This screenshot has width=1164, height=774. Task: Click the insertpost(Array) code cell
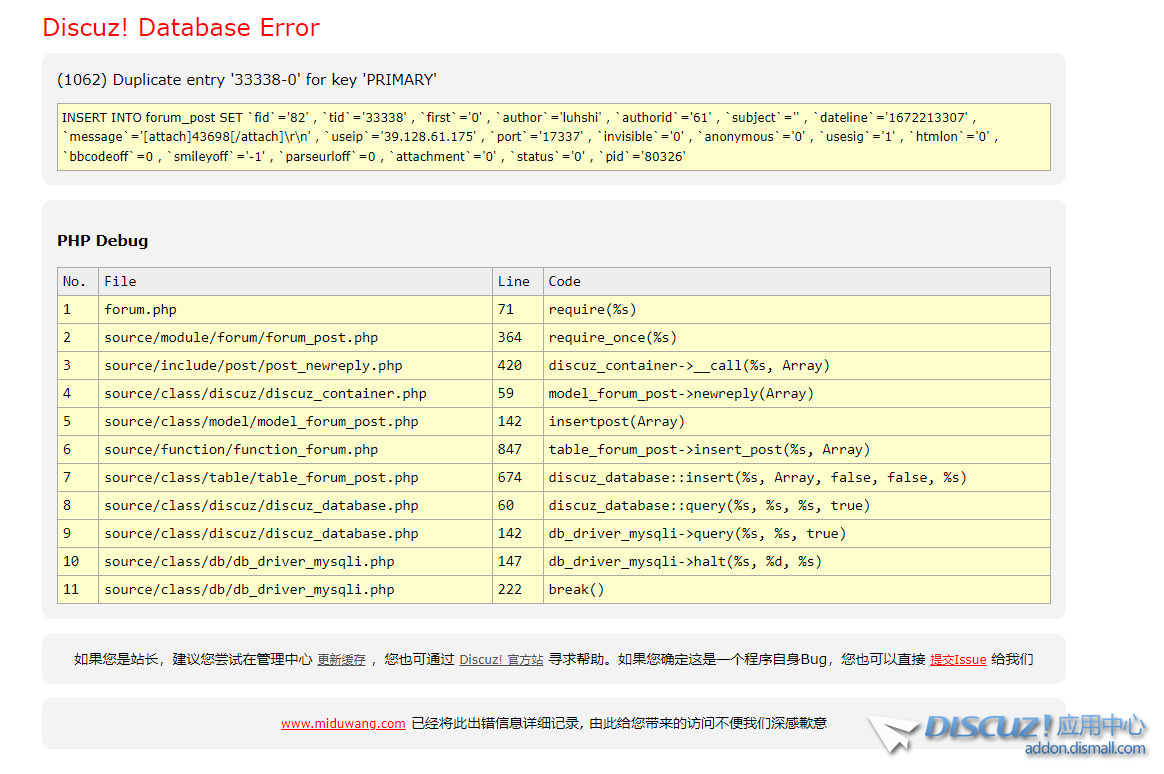click(797, 422)
